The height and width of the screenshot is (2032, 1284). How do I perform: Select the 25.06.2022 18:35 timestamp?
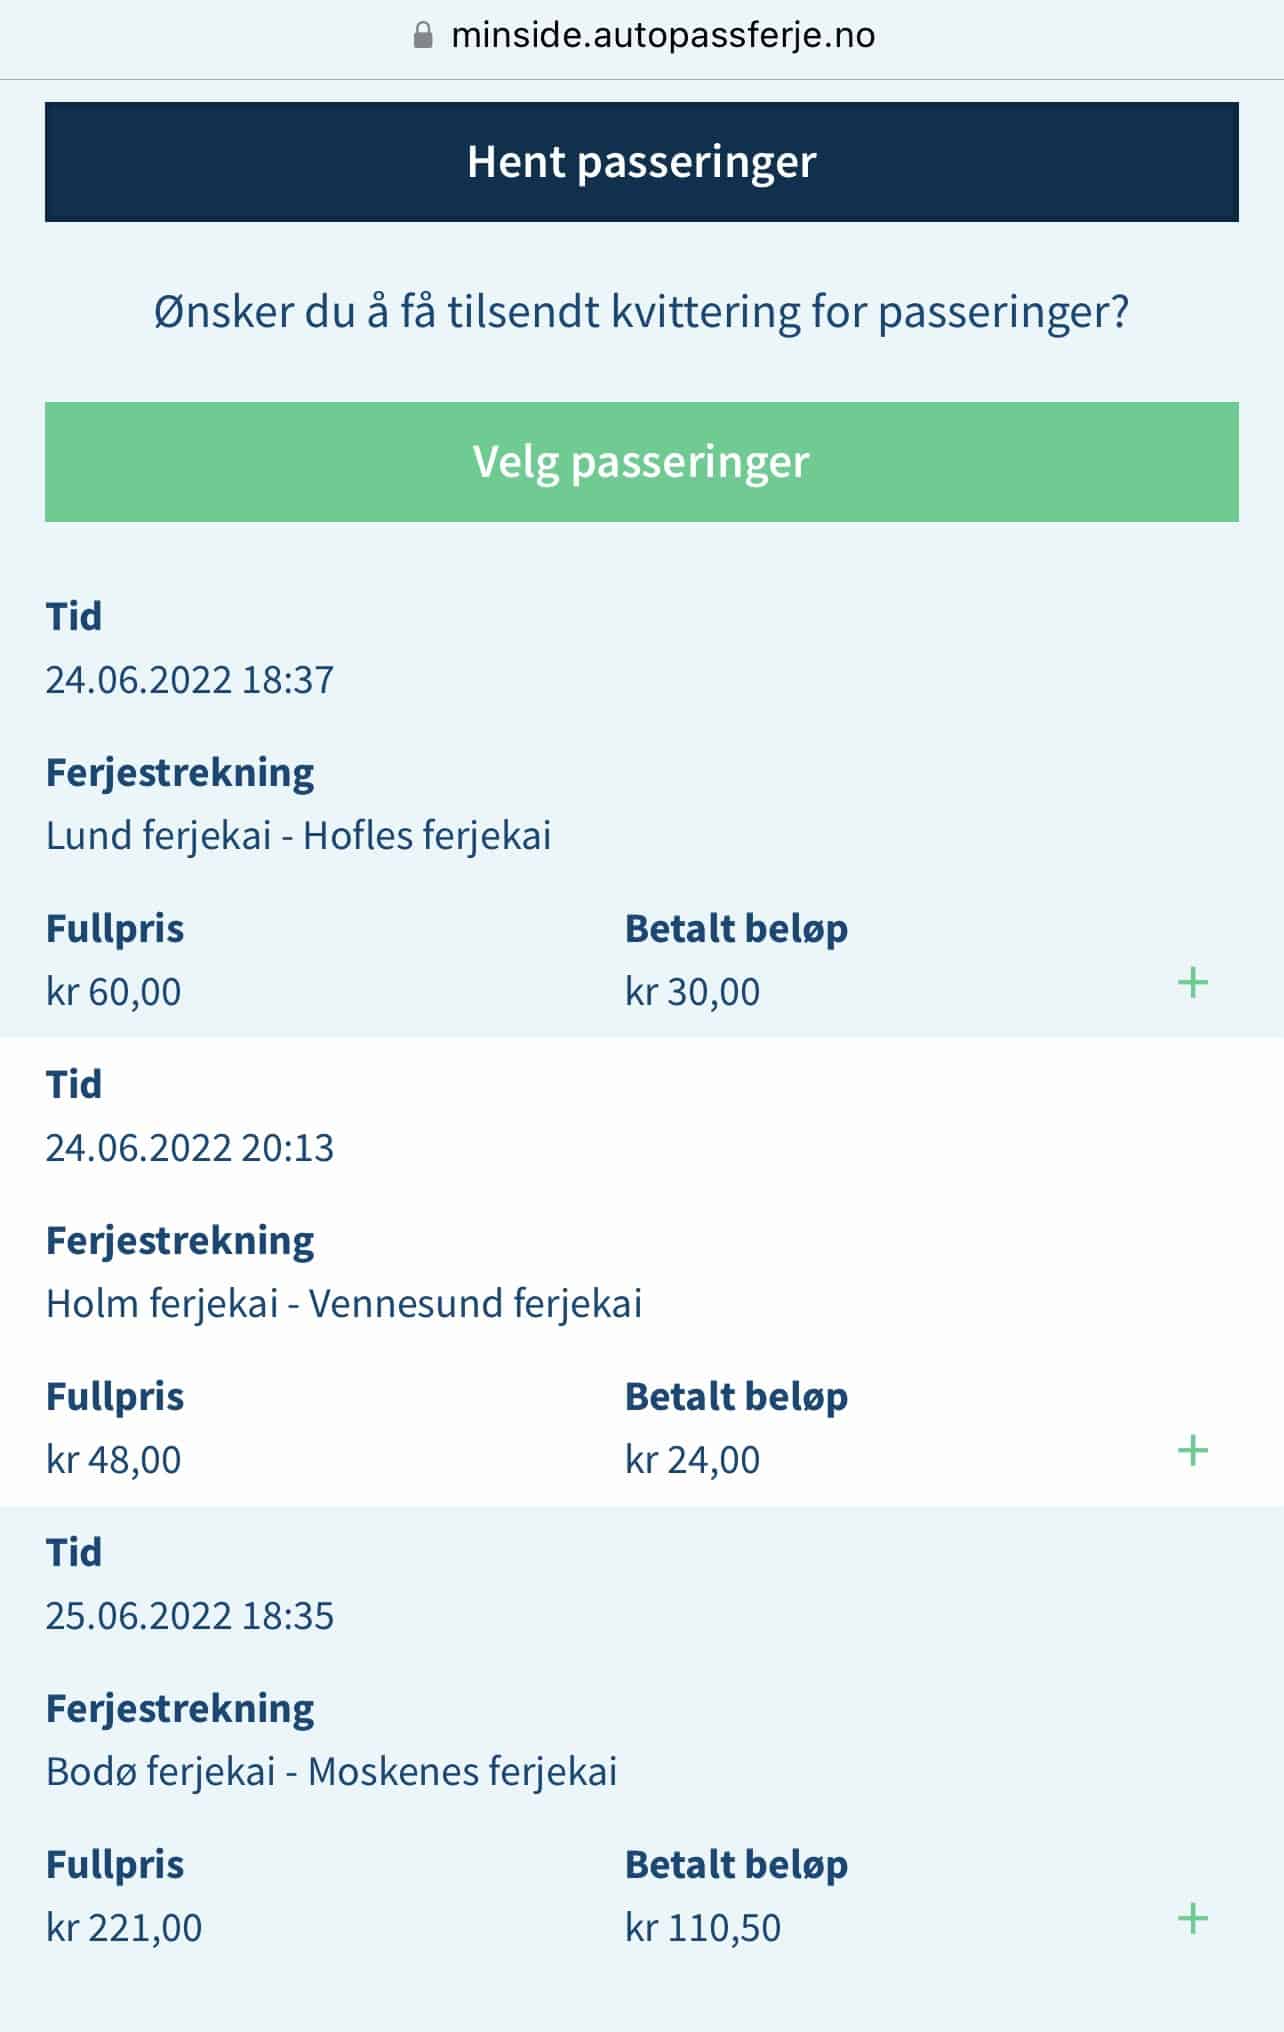(x=190, y=1616)
